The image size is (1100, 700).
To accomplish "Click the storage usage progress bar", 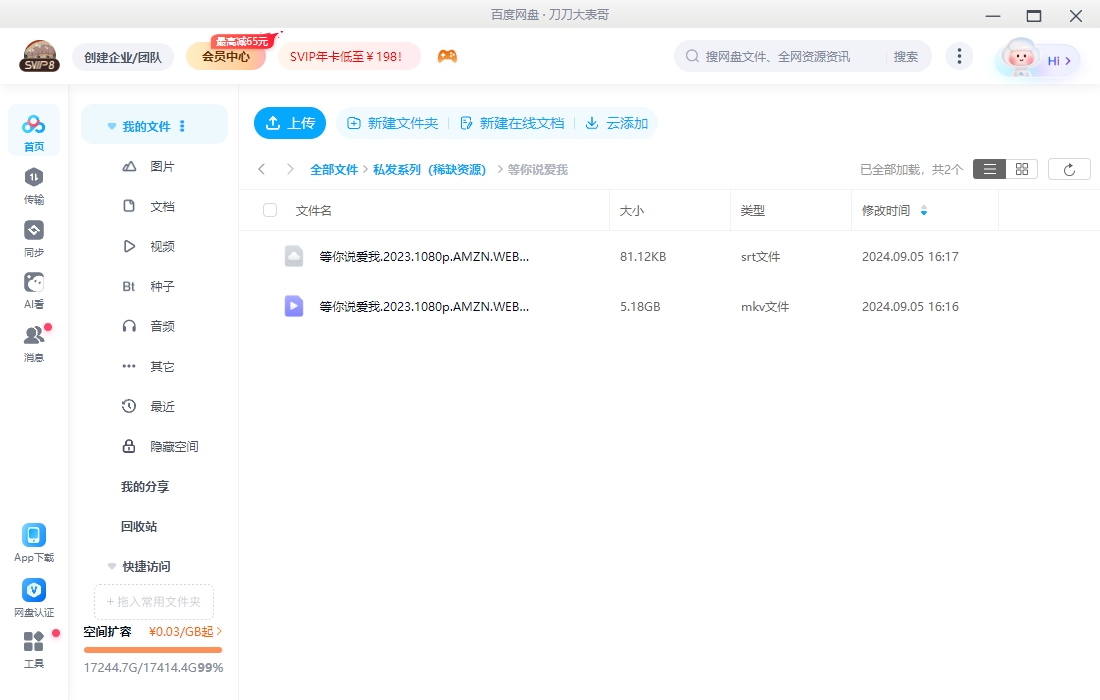I will pyautogui.click(x=152, y=649).
